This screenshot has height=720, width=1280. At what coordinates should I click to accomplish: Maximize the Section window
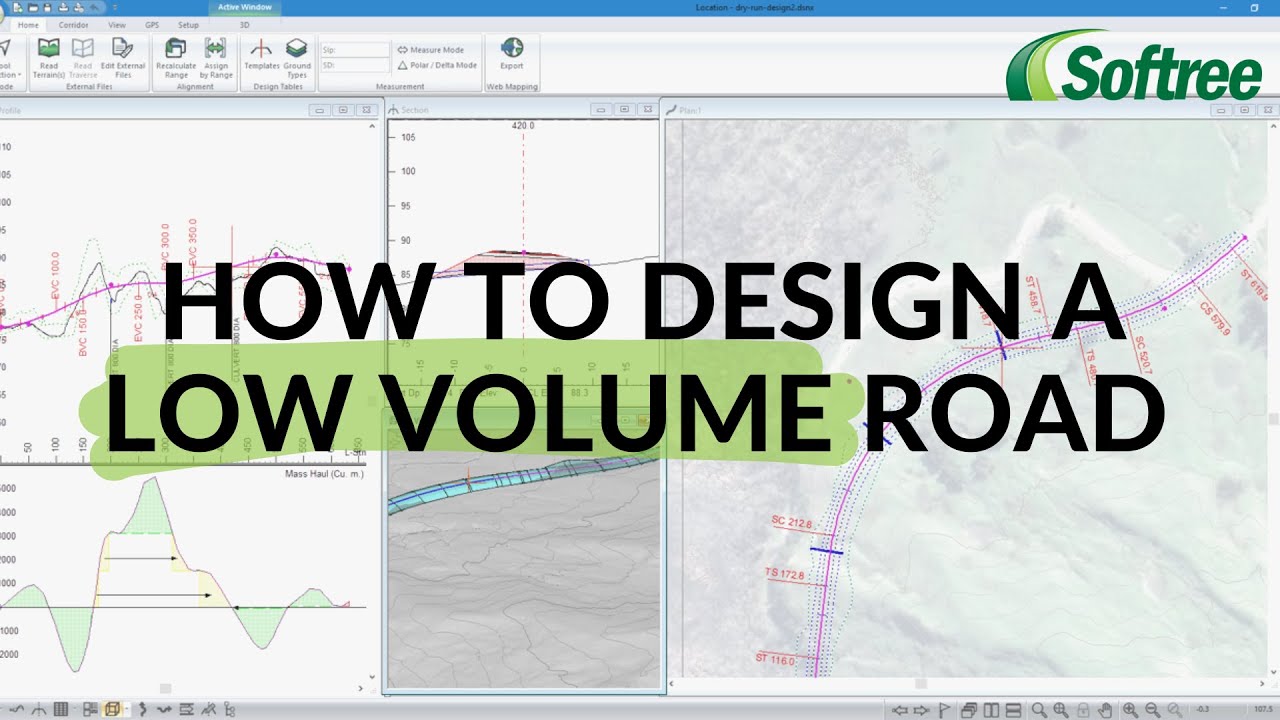coord(624,109)
